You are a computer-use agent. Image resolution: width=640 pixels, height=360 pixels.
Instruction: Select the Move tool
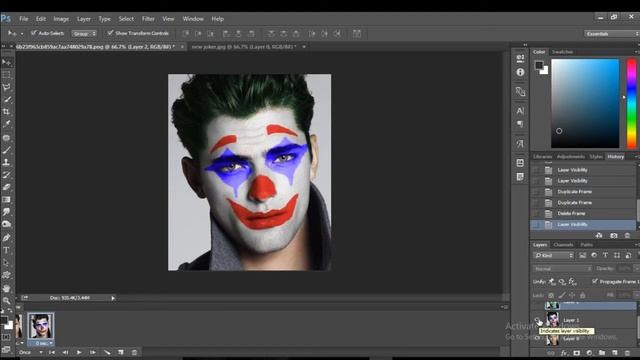6,62
